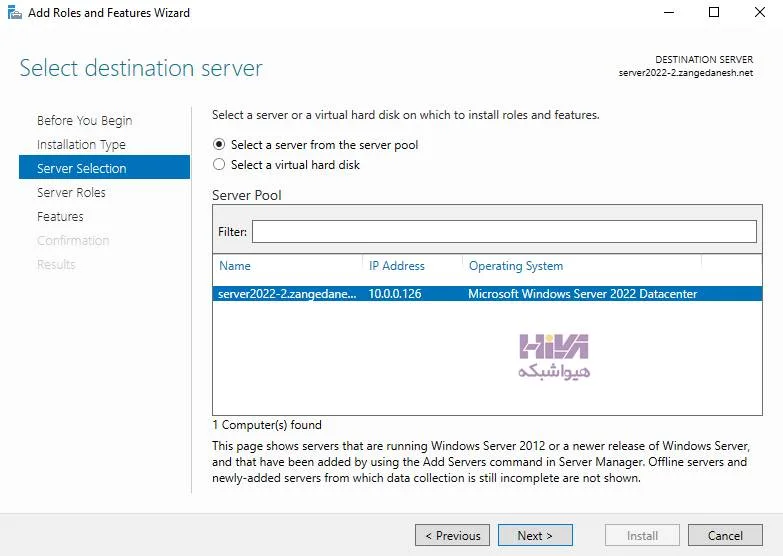Go to Before You Begin step

click(x=84, y=120)
